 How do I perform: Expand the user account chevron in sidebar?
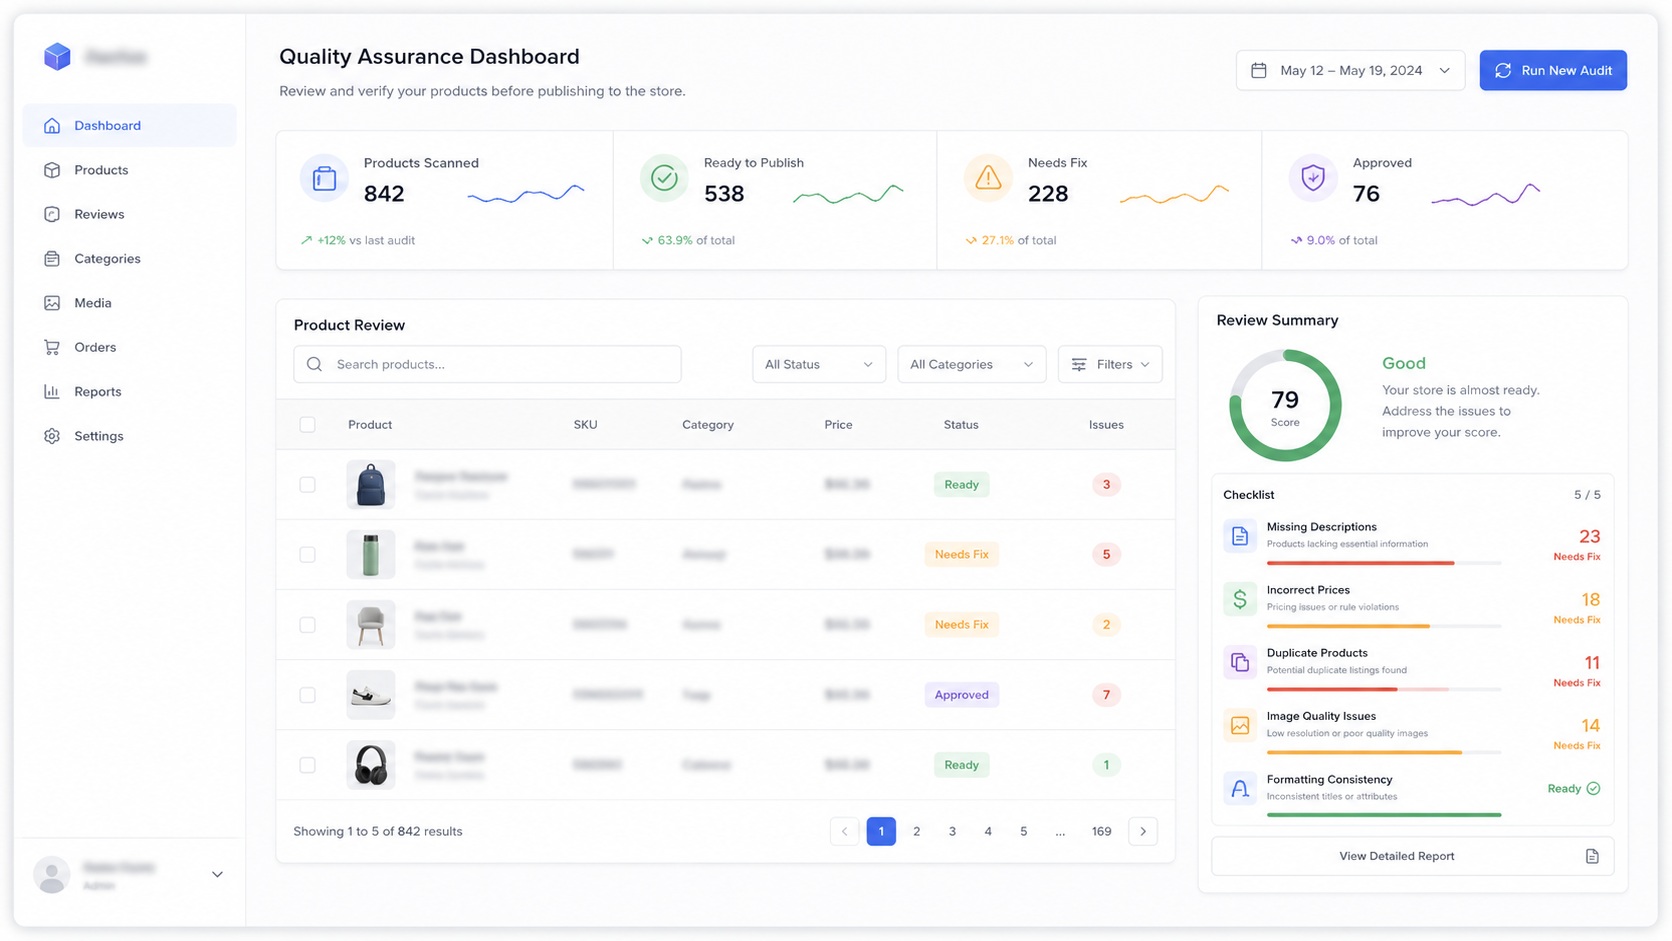click(217, 874)
